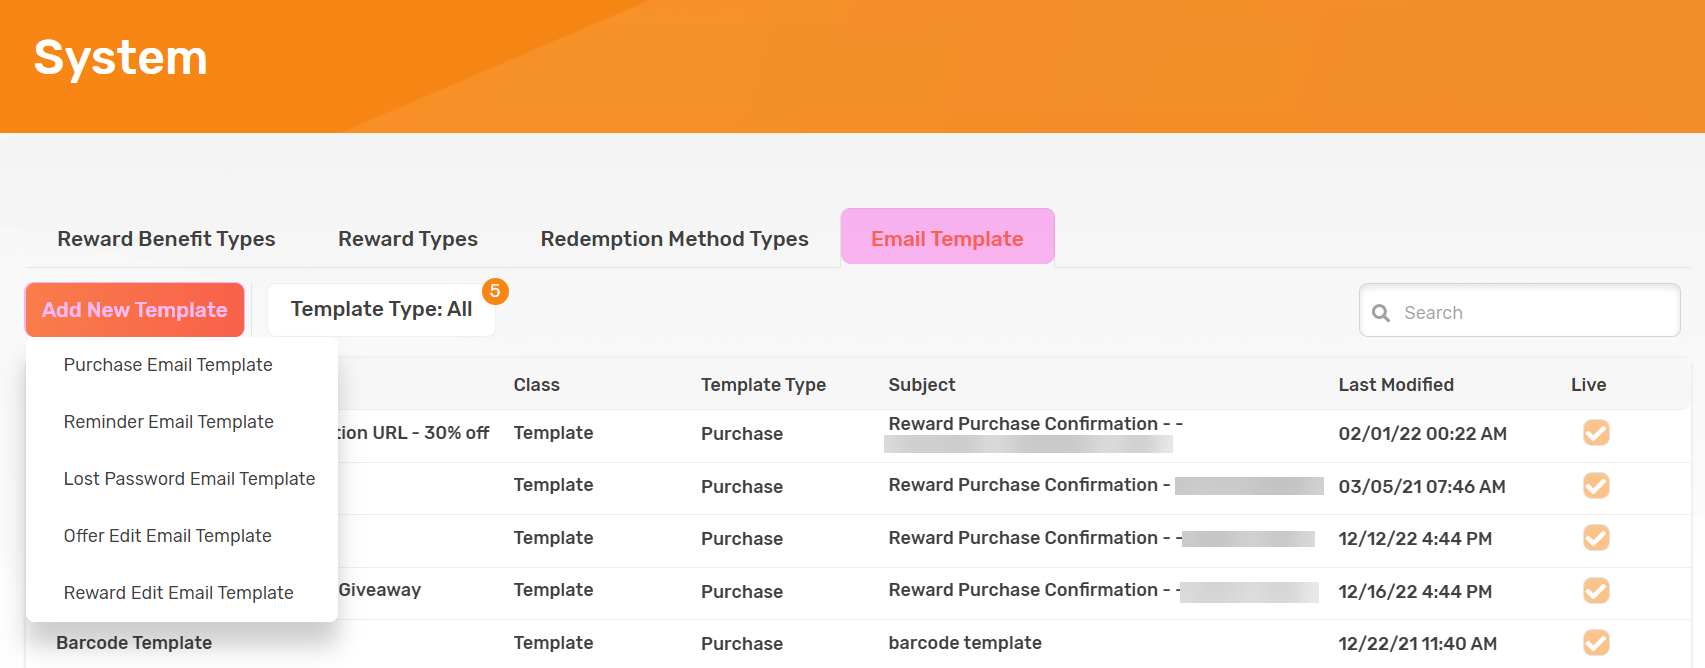Pick Lost Password Email Template
Image resolution: width=1705 pixels, height=668 pixels.
(189, 479)
